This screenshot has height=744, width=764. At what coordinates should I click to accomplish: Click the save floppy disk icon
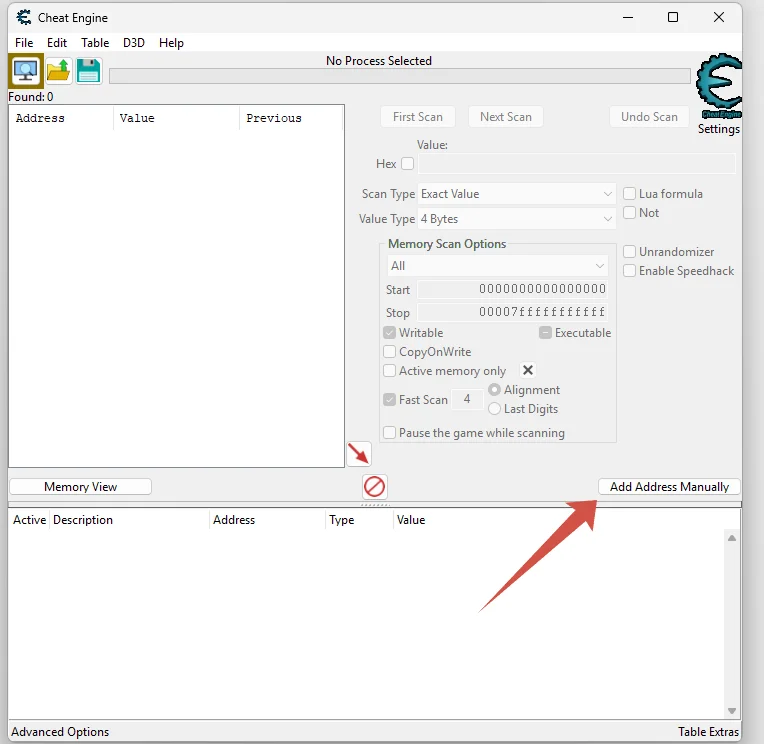[89, 71]
